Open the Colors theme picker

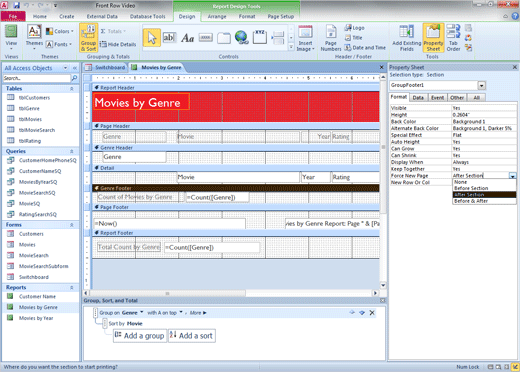pyautogui.click(x=60, y=31)
